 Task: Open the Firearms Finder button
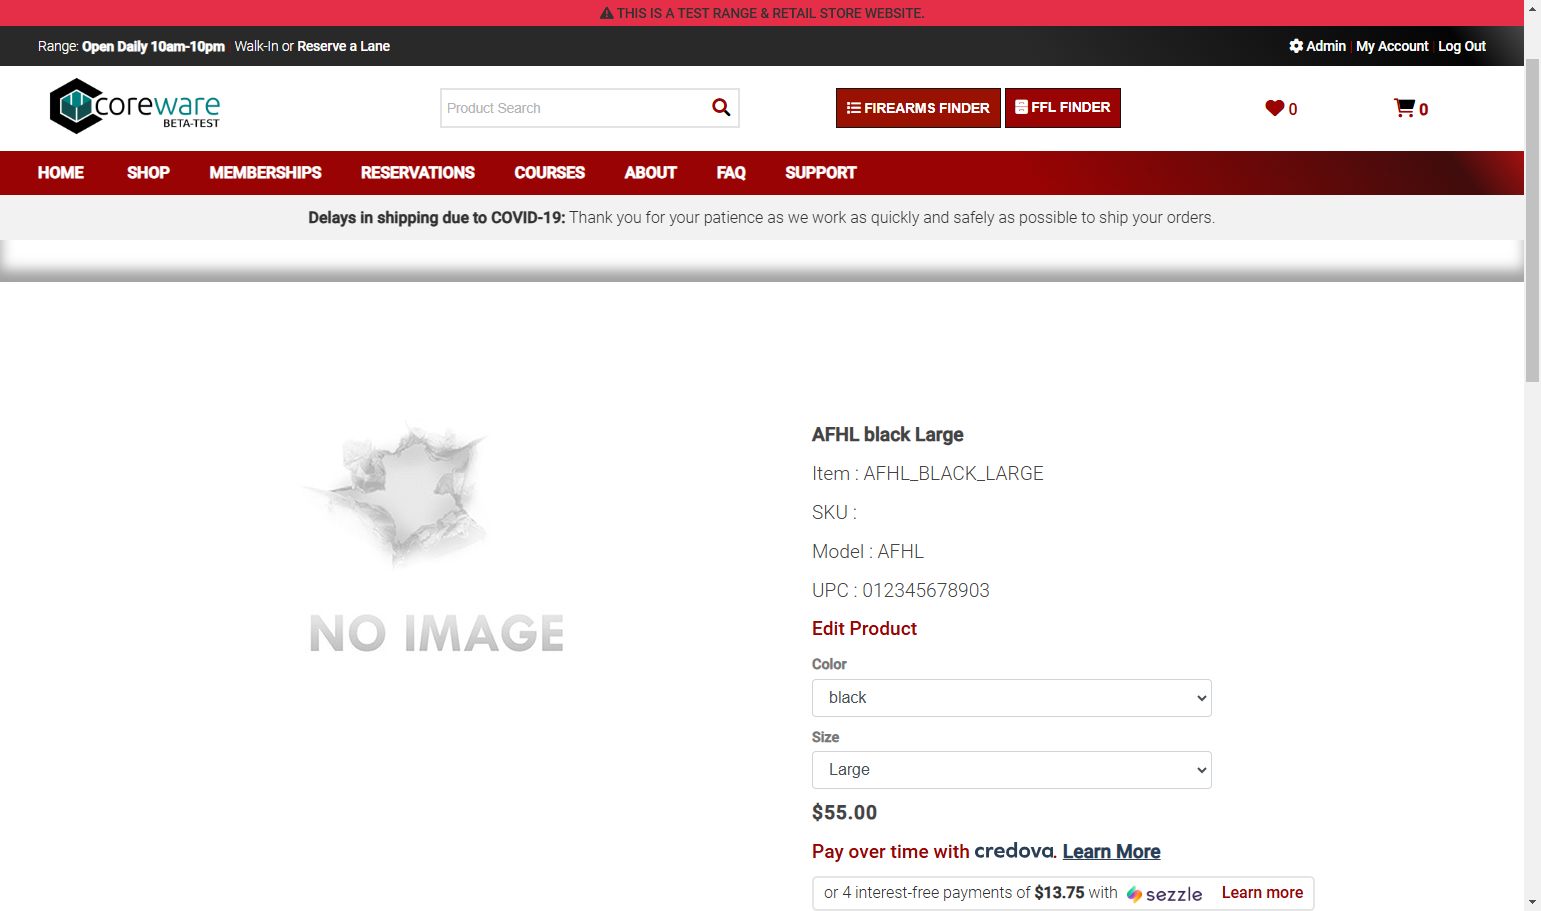coord(918,108)
